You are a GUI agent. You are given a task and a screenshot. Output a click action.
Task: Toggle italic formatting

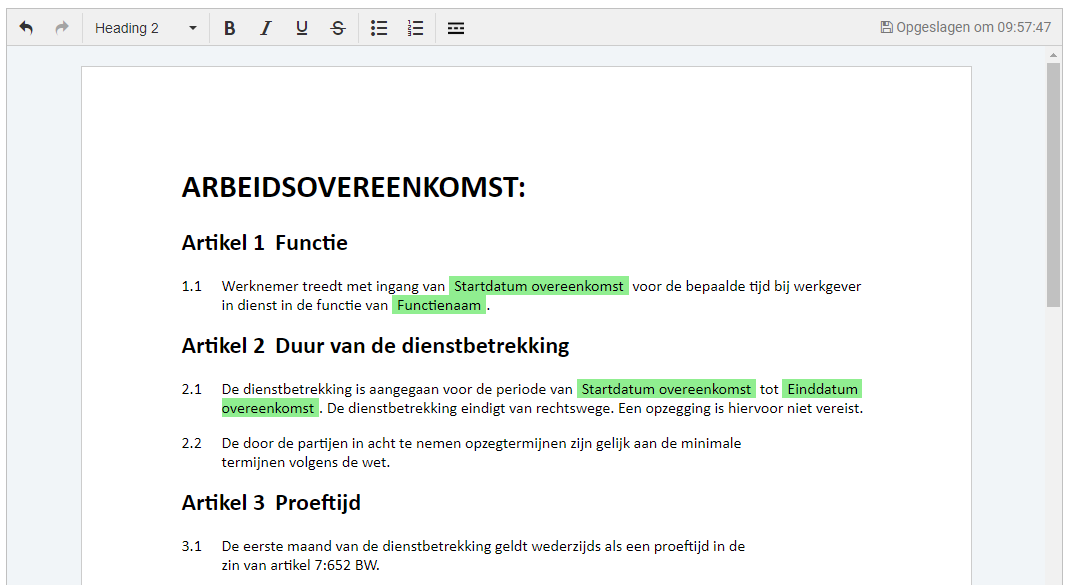tap(265, 28)
